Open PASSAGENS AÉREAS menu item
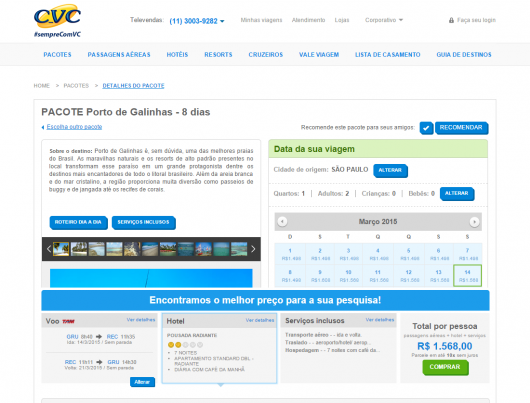The width and height of the screenshot is (530, 403). point(119,54)
